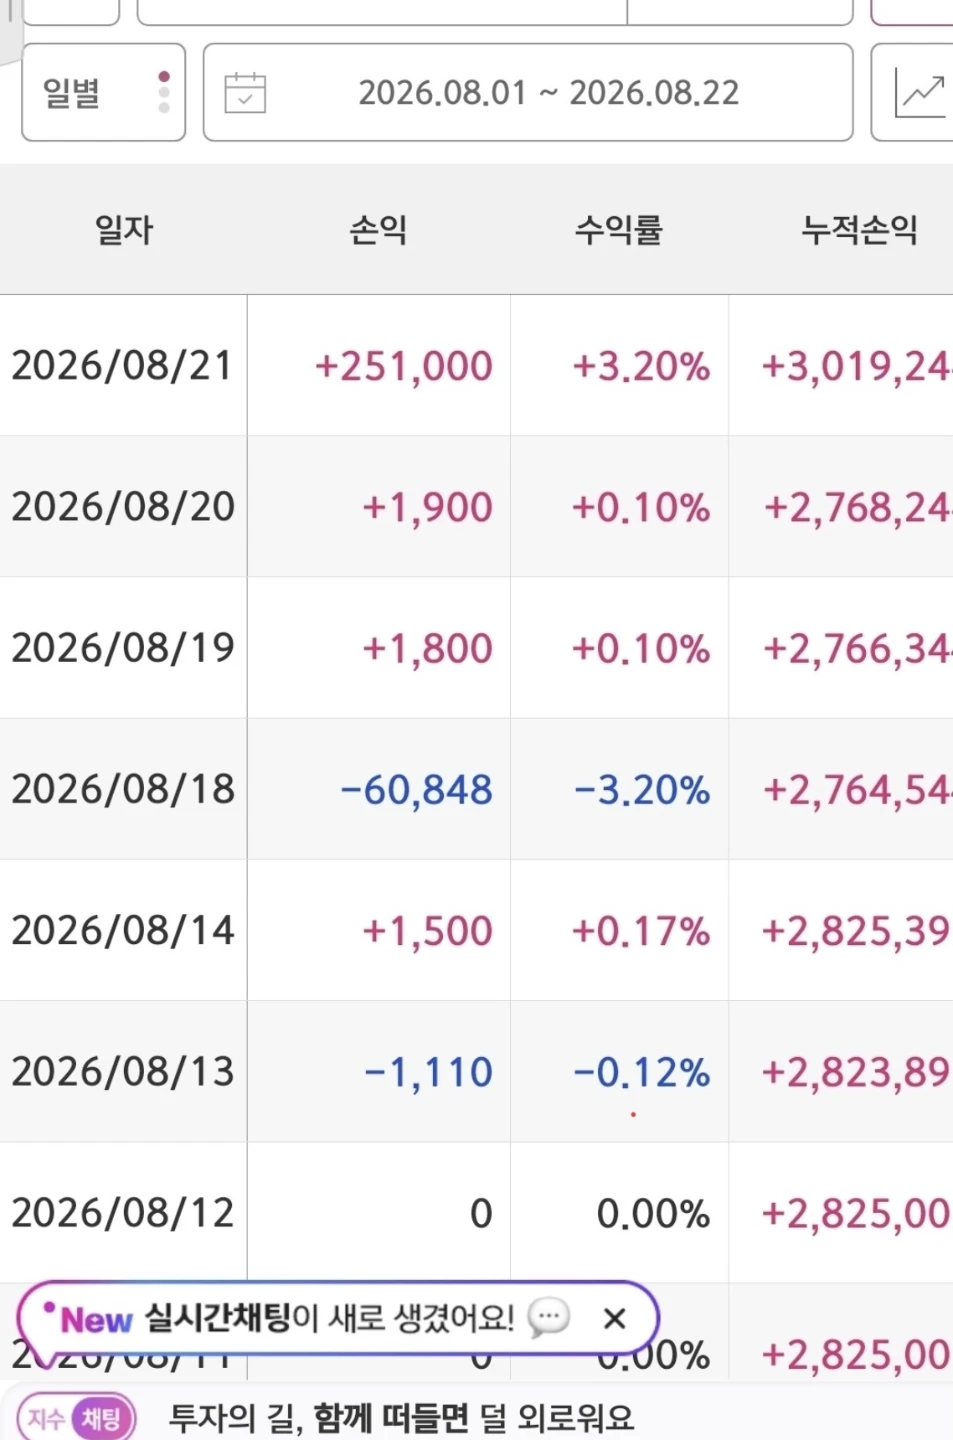953x1440 pixels.
Task: Tap the +251,000 profit value
Action: pos(404,366)
